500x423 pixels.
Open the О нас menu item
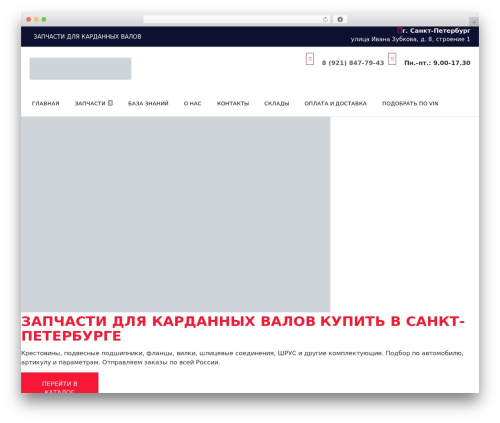(193, 103)
